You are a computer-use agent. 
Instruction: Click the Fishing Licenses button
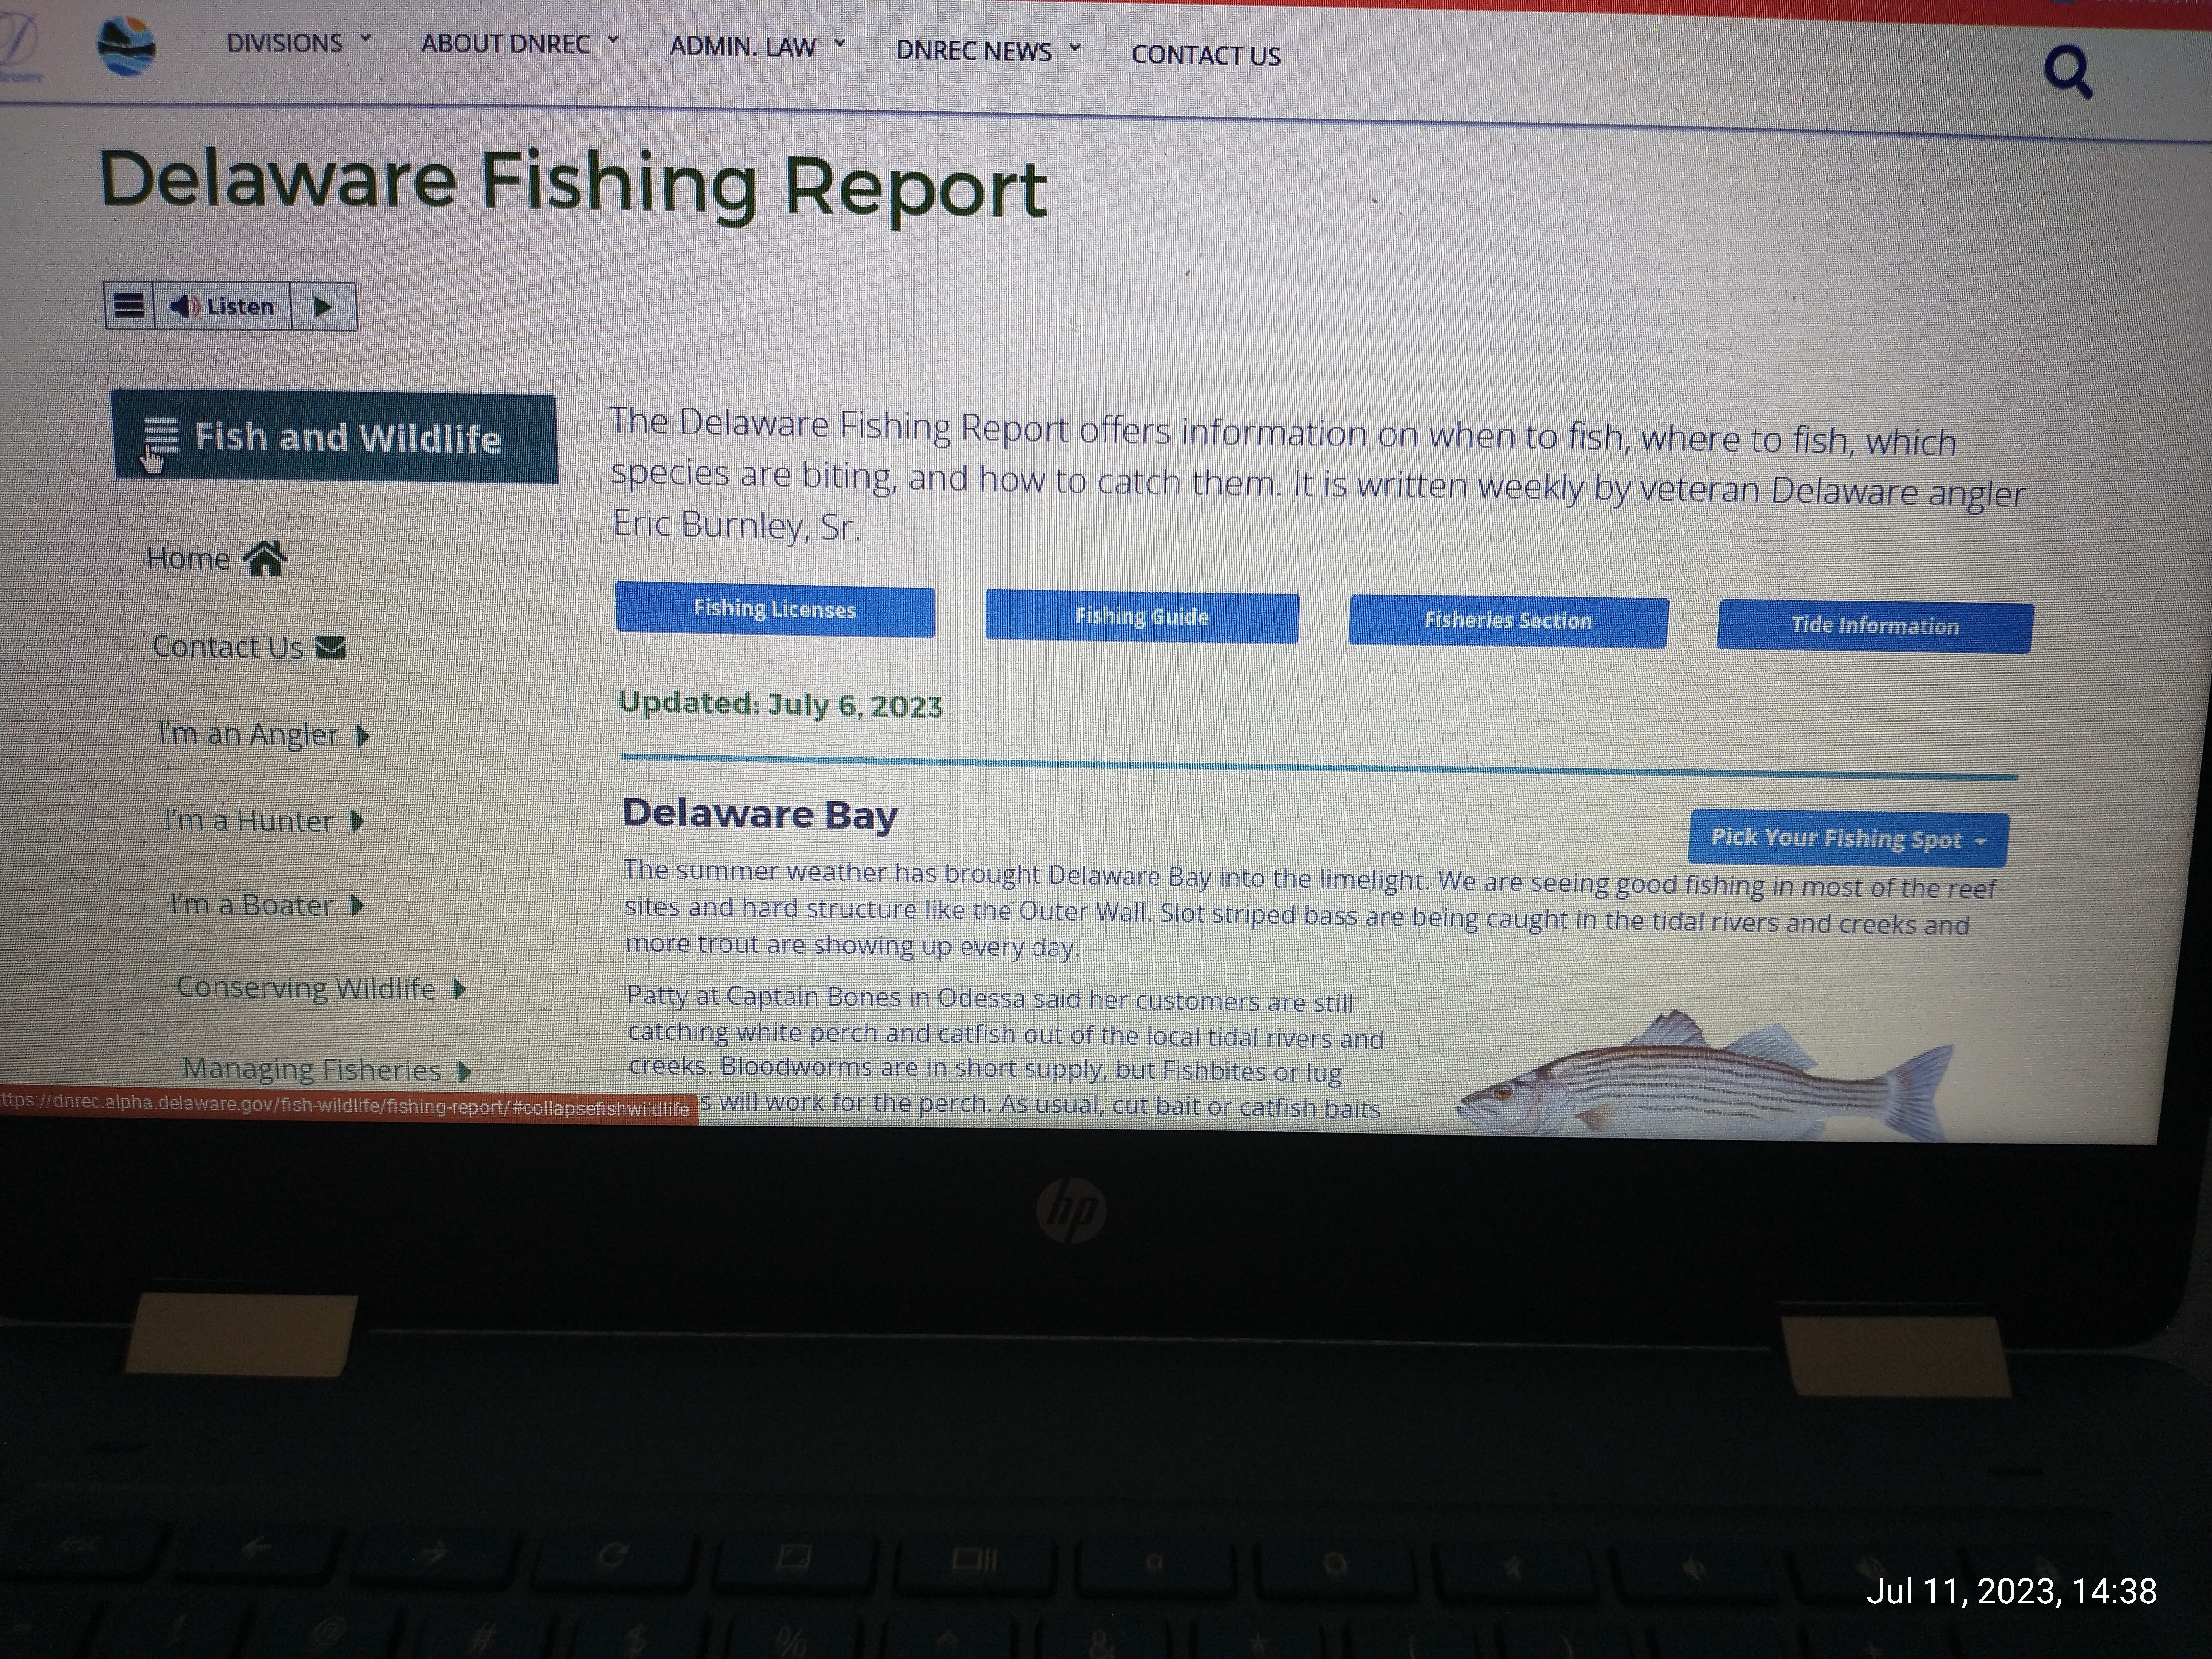point(775,609)
